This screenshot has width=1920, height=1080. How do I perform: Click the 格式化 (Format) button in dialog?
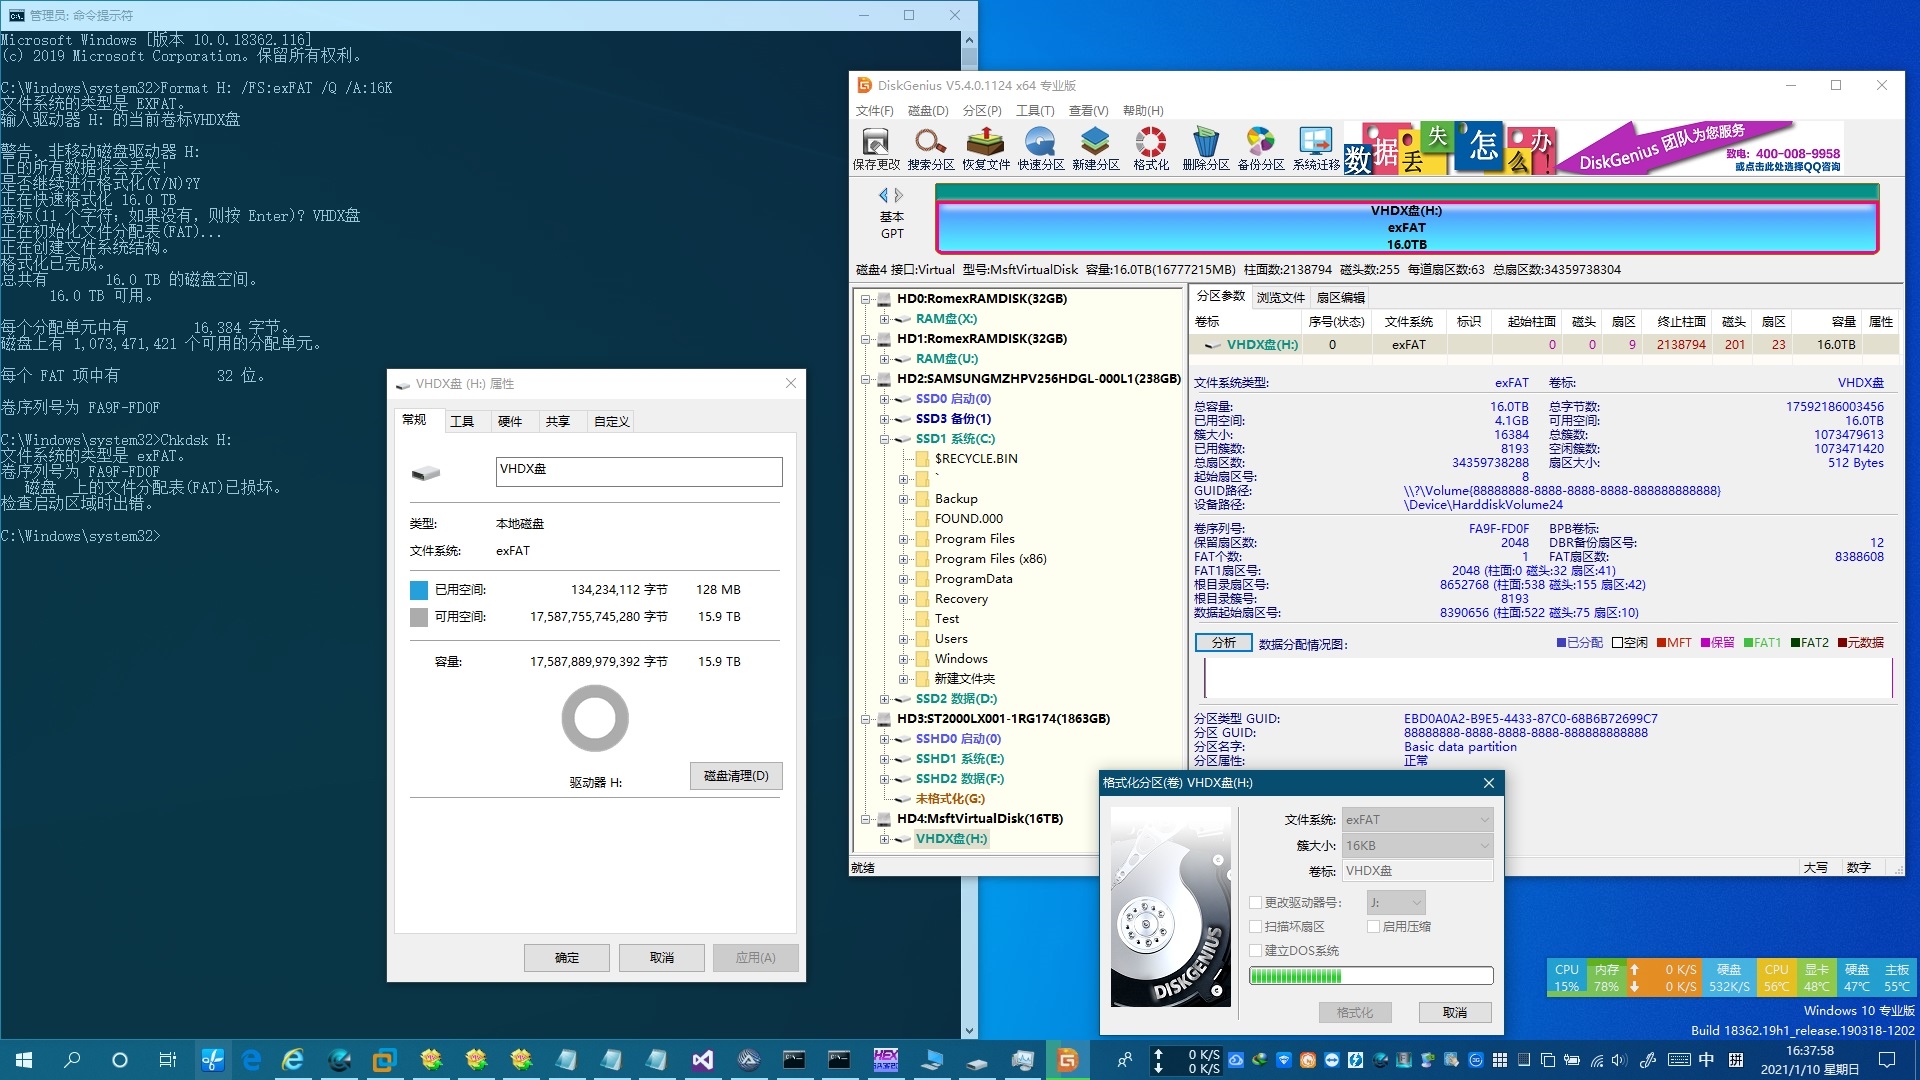(1356, 1011)
